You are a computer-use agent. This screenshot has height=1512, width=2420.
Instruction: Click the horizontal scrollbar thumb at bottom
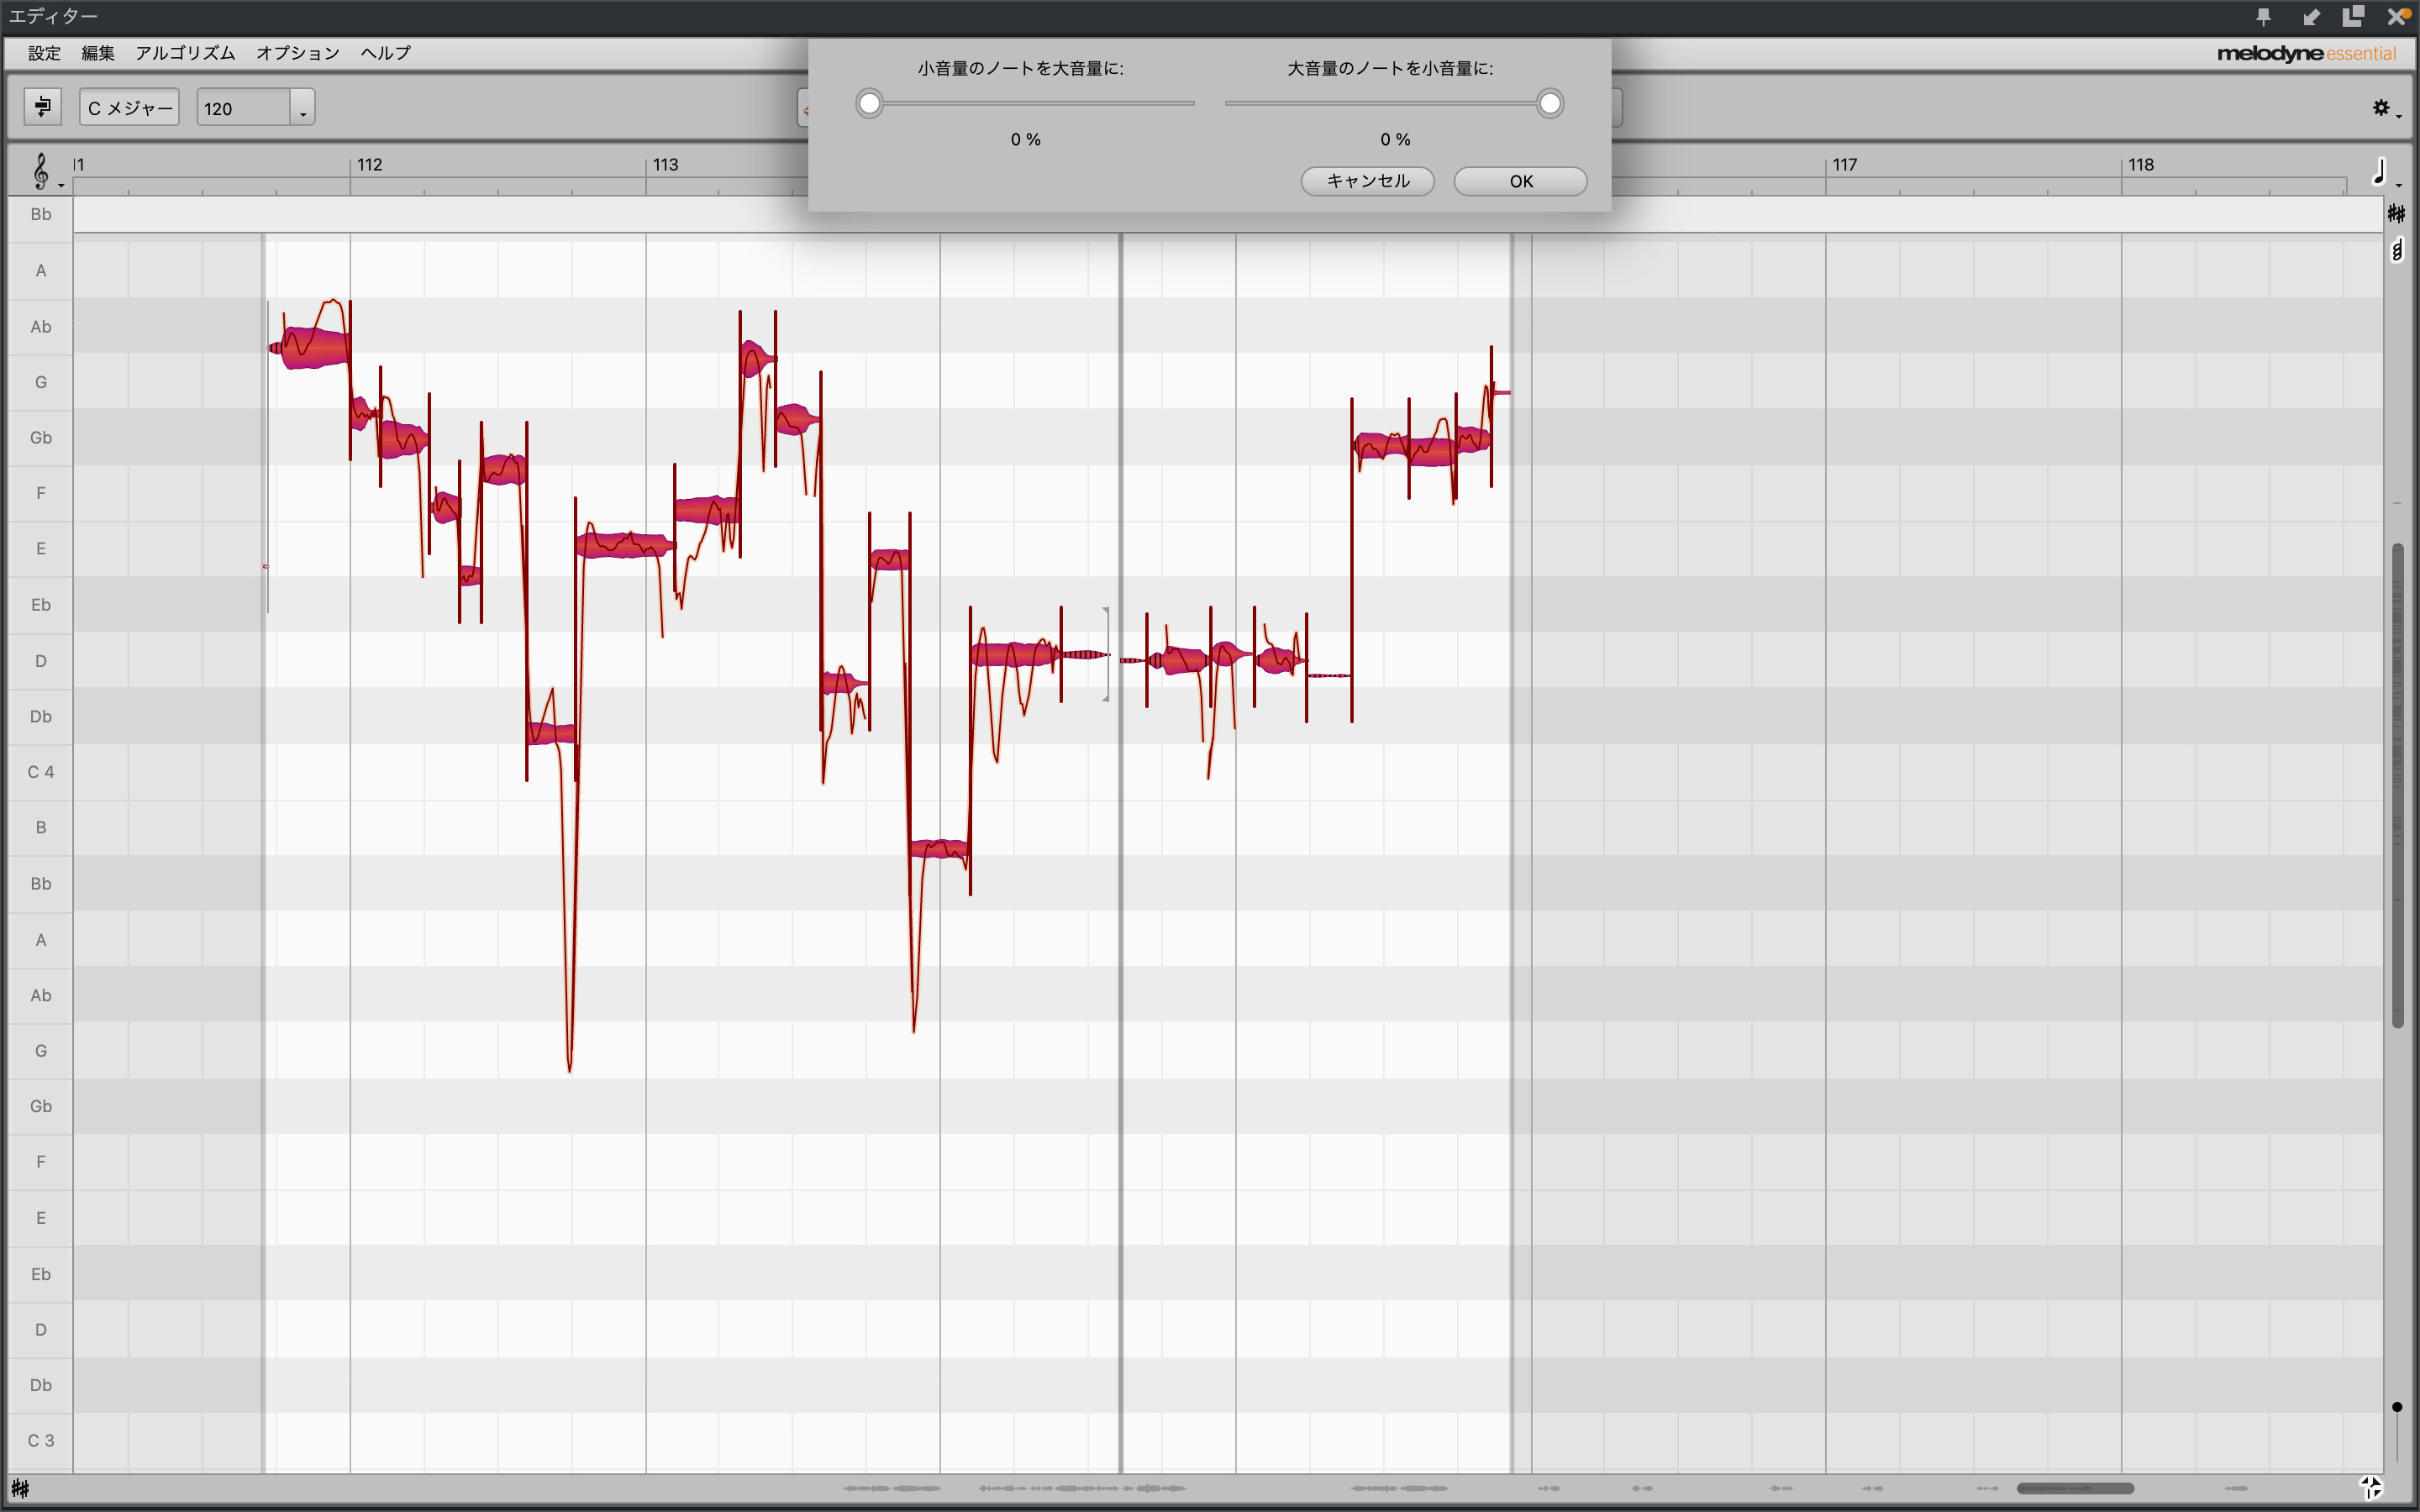pyautogui.click(x=2075, y=1488)
